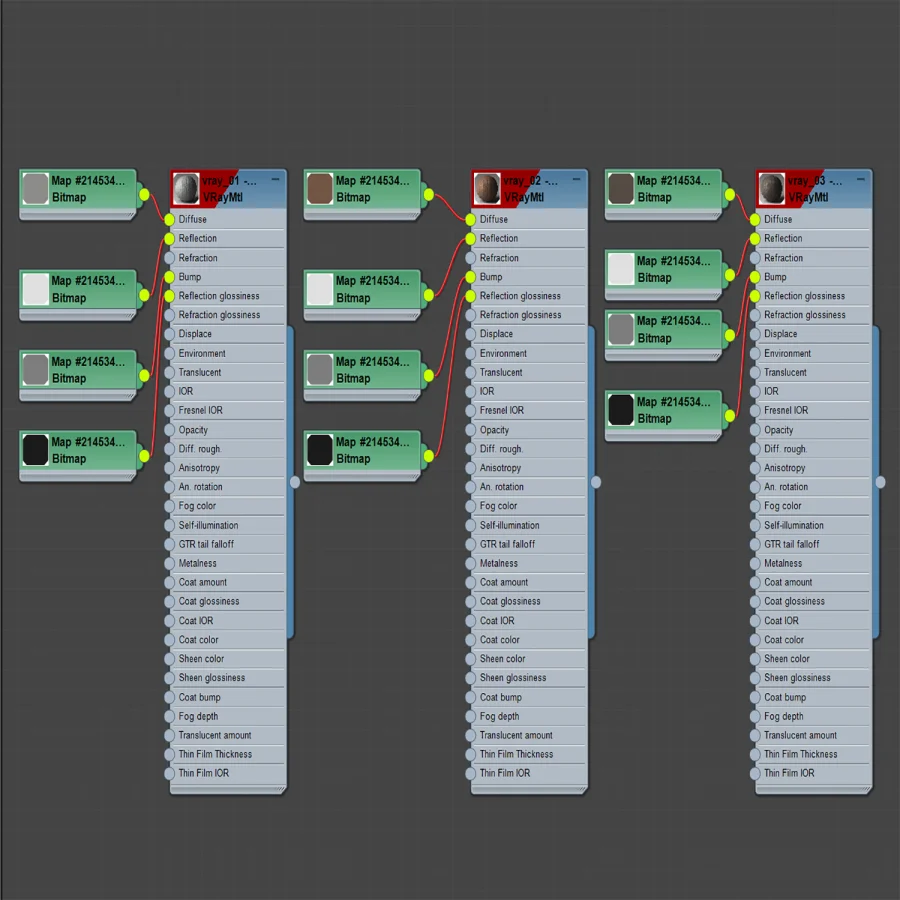Click the output socket of vray_03's black Bitmap
Image resolution: width=900 pixels, height=900 pixels.
730,416
